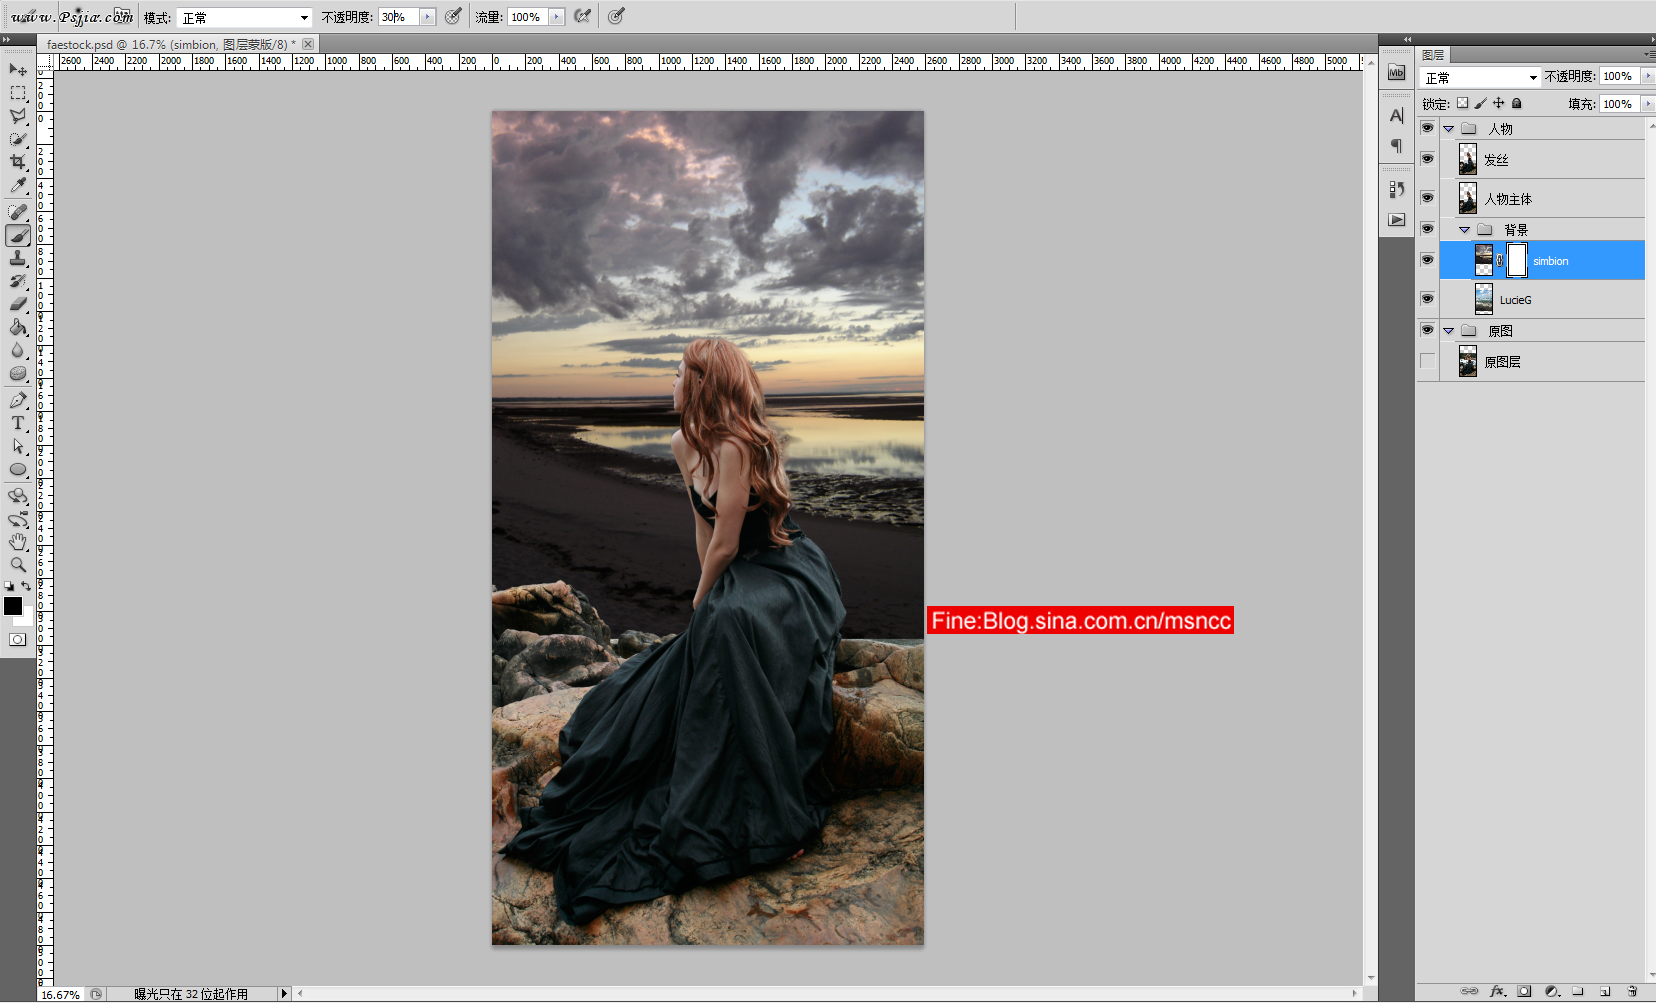Toggle lock transparent pixels

coord(1463,103)
